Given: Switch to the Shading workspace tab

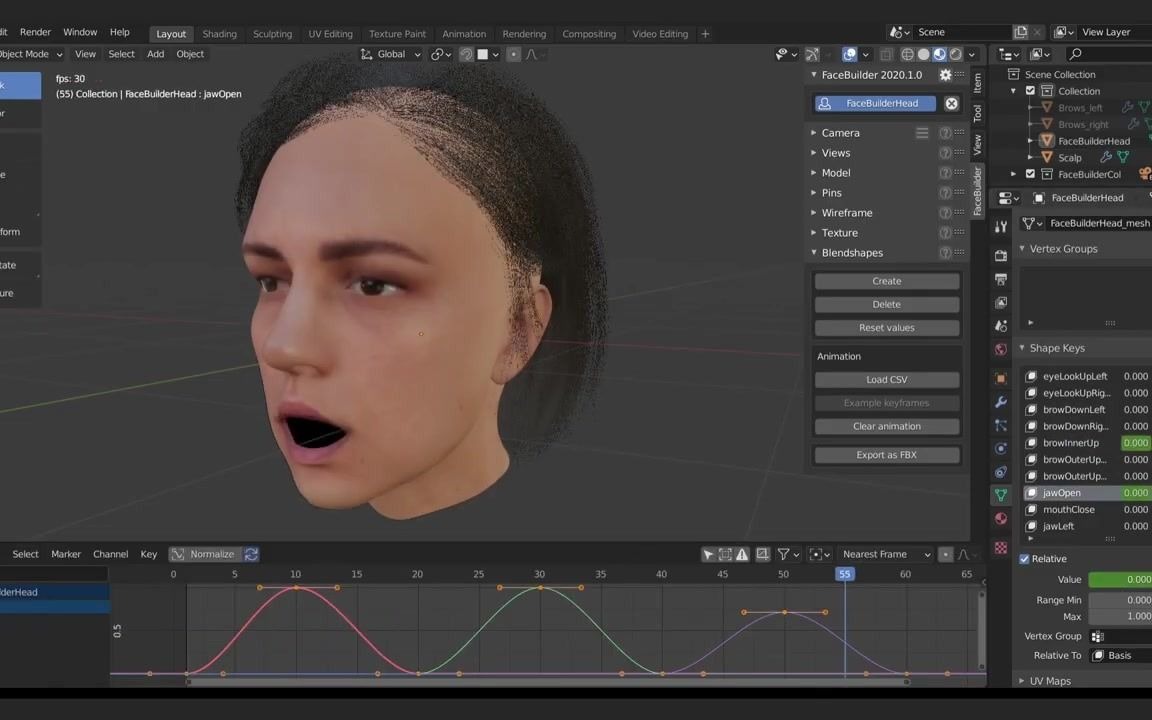Looking at the screenshot, I should pos(219,33).
